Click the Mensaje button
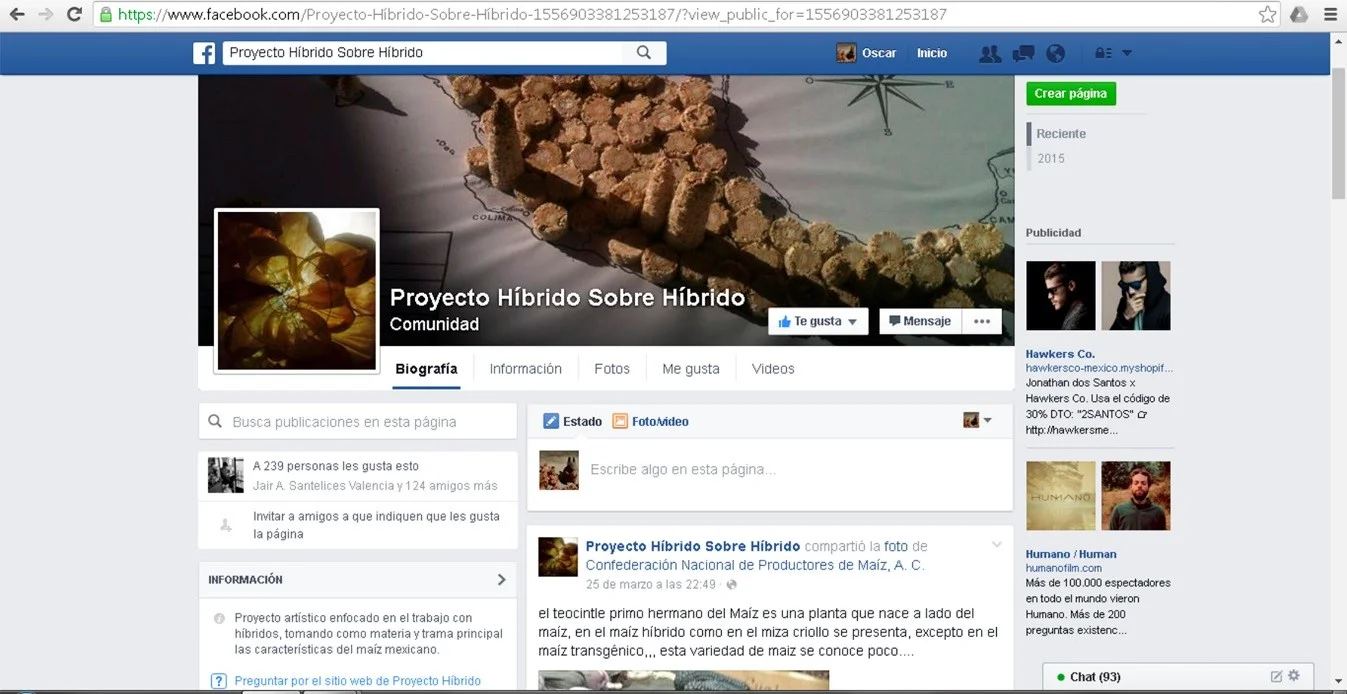Image resolution: width=1347 pixels, height=694 pixels. pos(920,321)
